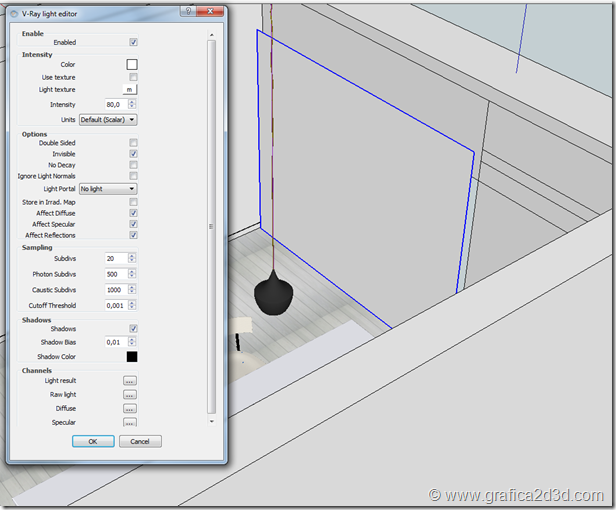Open the black Shadow Color swatch

pyautogui.click(x=131, y=356)
